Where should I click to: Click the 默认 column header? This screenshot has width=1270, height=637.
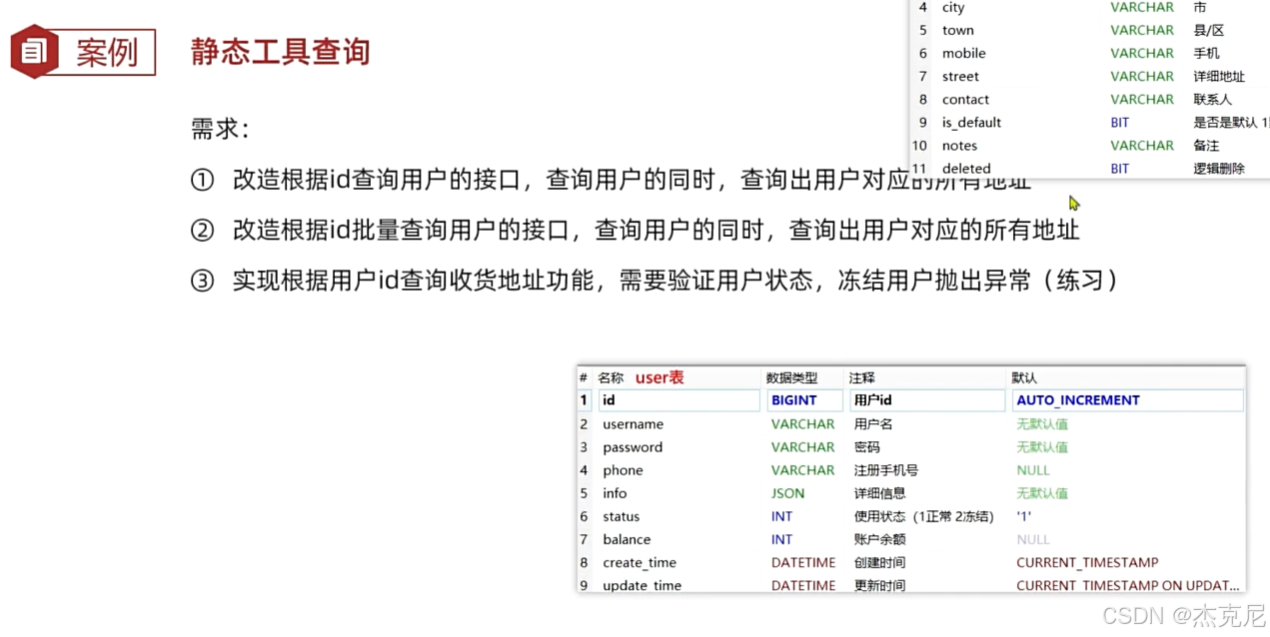[1024, 378]
